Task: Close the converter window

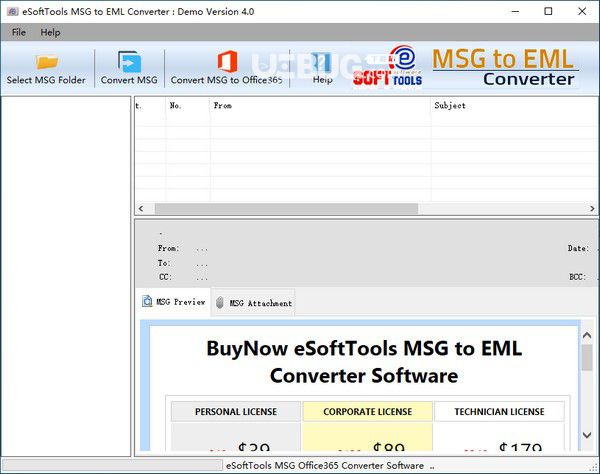Action: (582, 11)
